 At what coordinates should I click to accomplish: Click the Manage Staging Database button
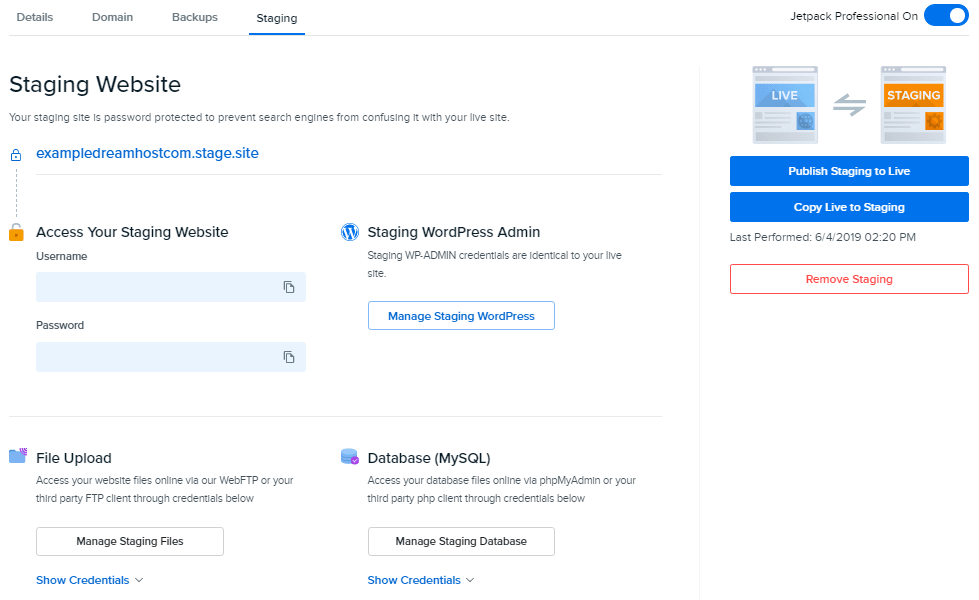point(461,541)
